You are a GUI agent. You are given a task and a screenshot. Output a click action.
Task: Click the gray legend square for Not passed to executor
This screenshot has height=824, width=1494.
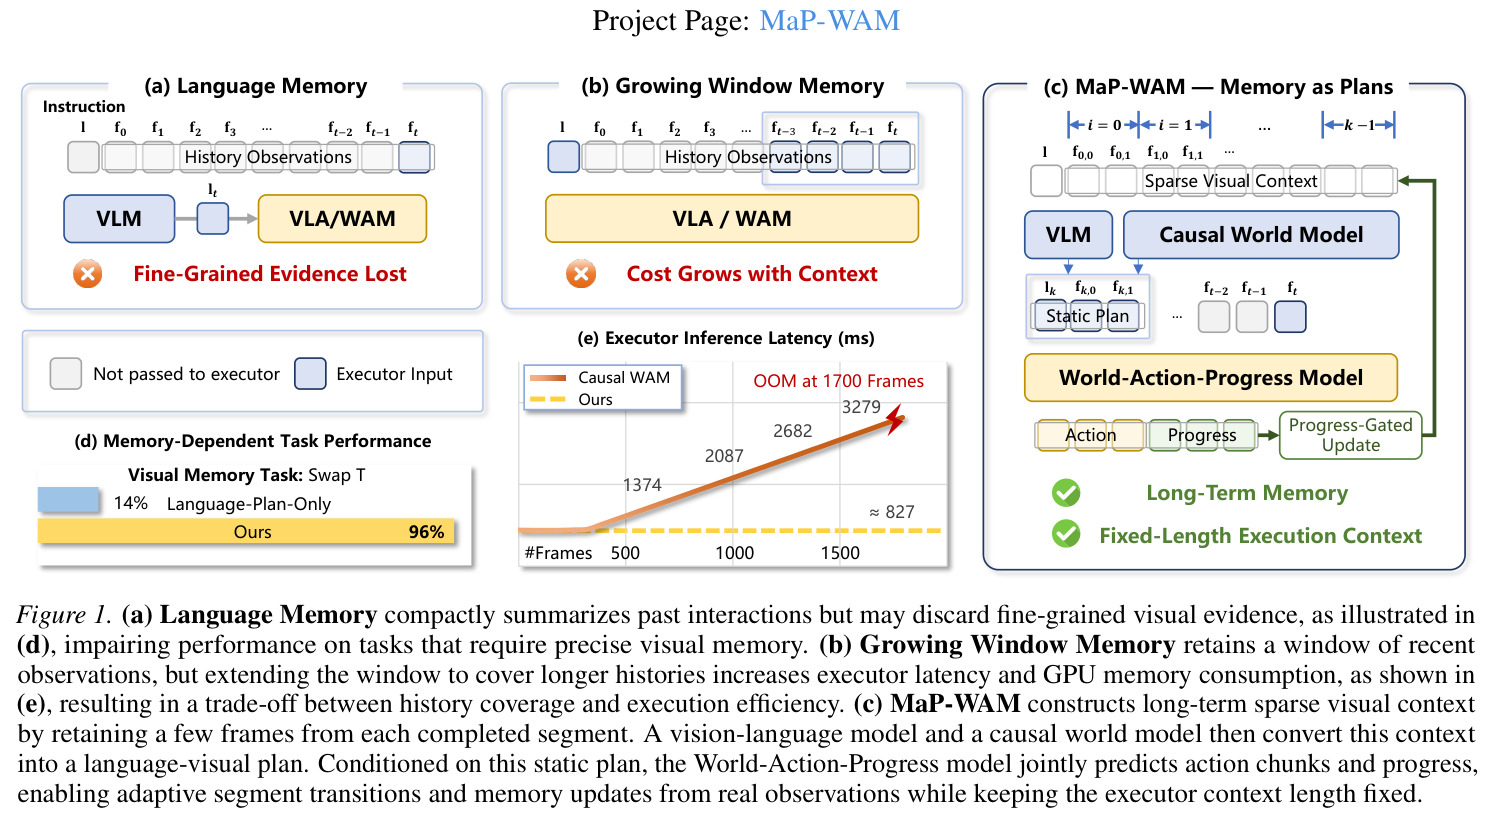(x=66, y=374)
